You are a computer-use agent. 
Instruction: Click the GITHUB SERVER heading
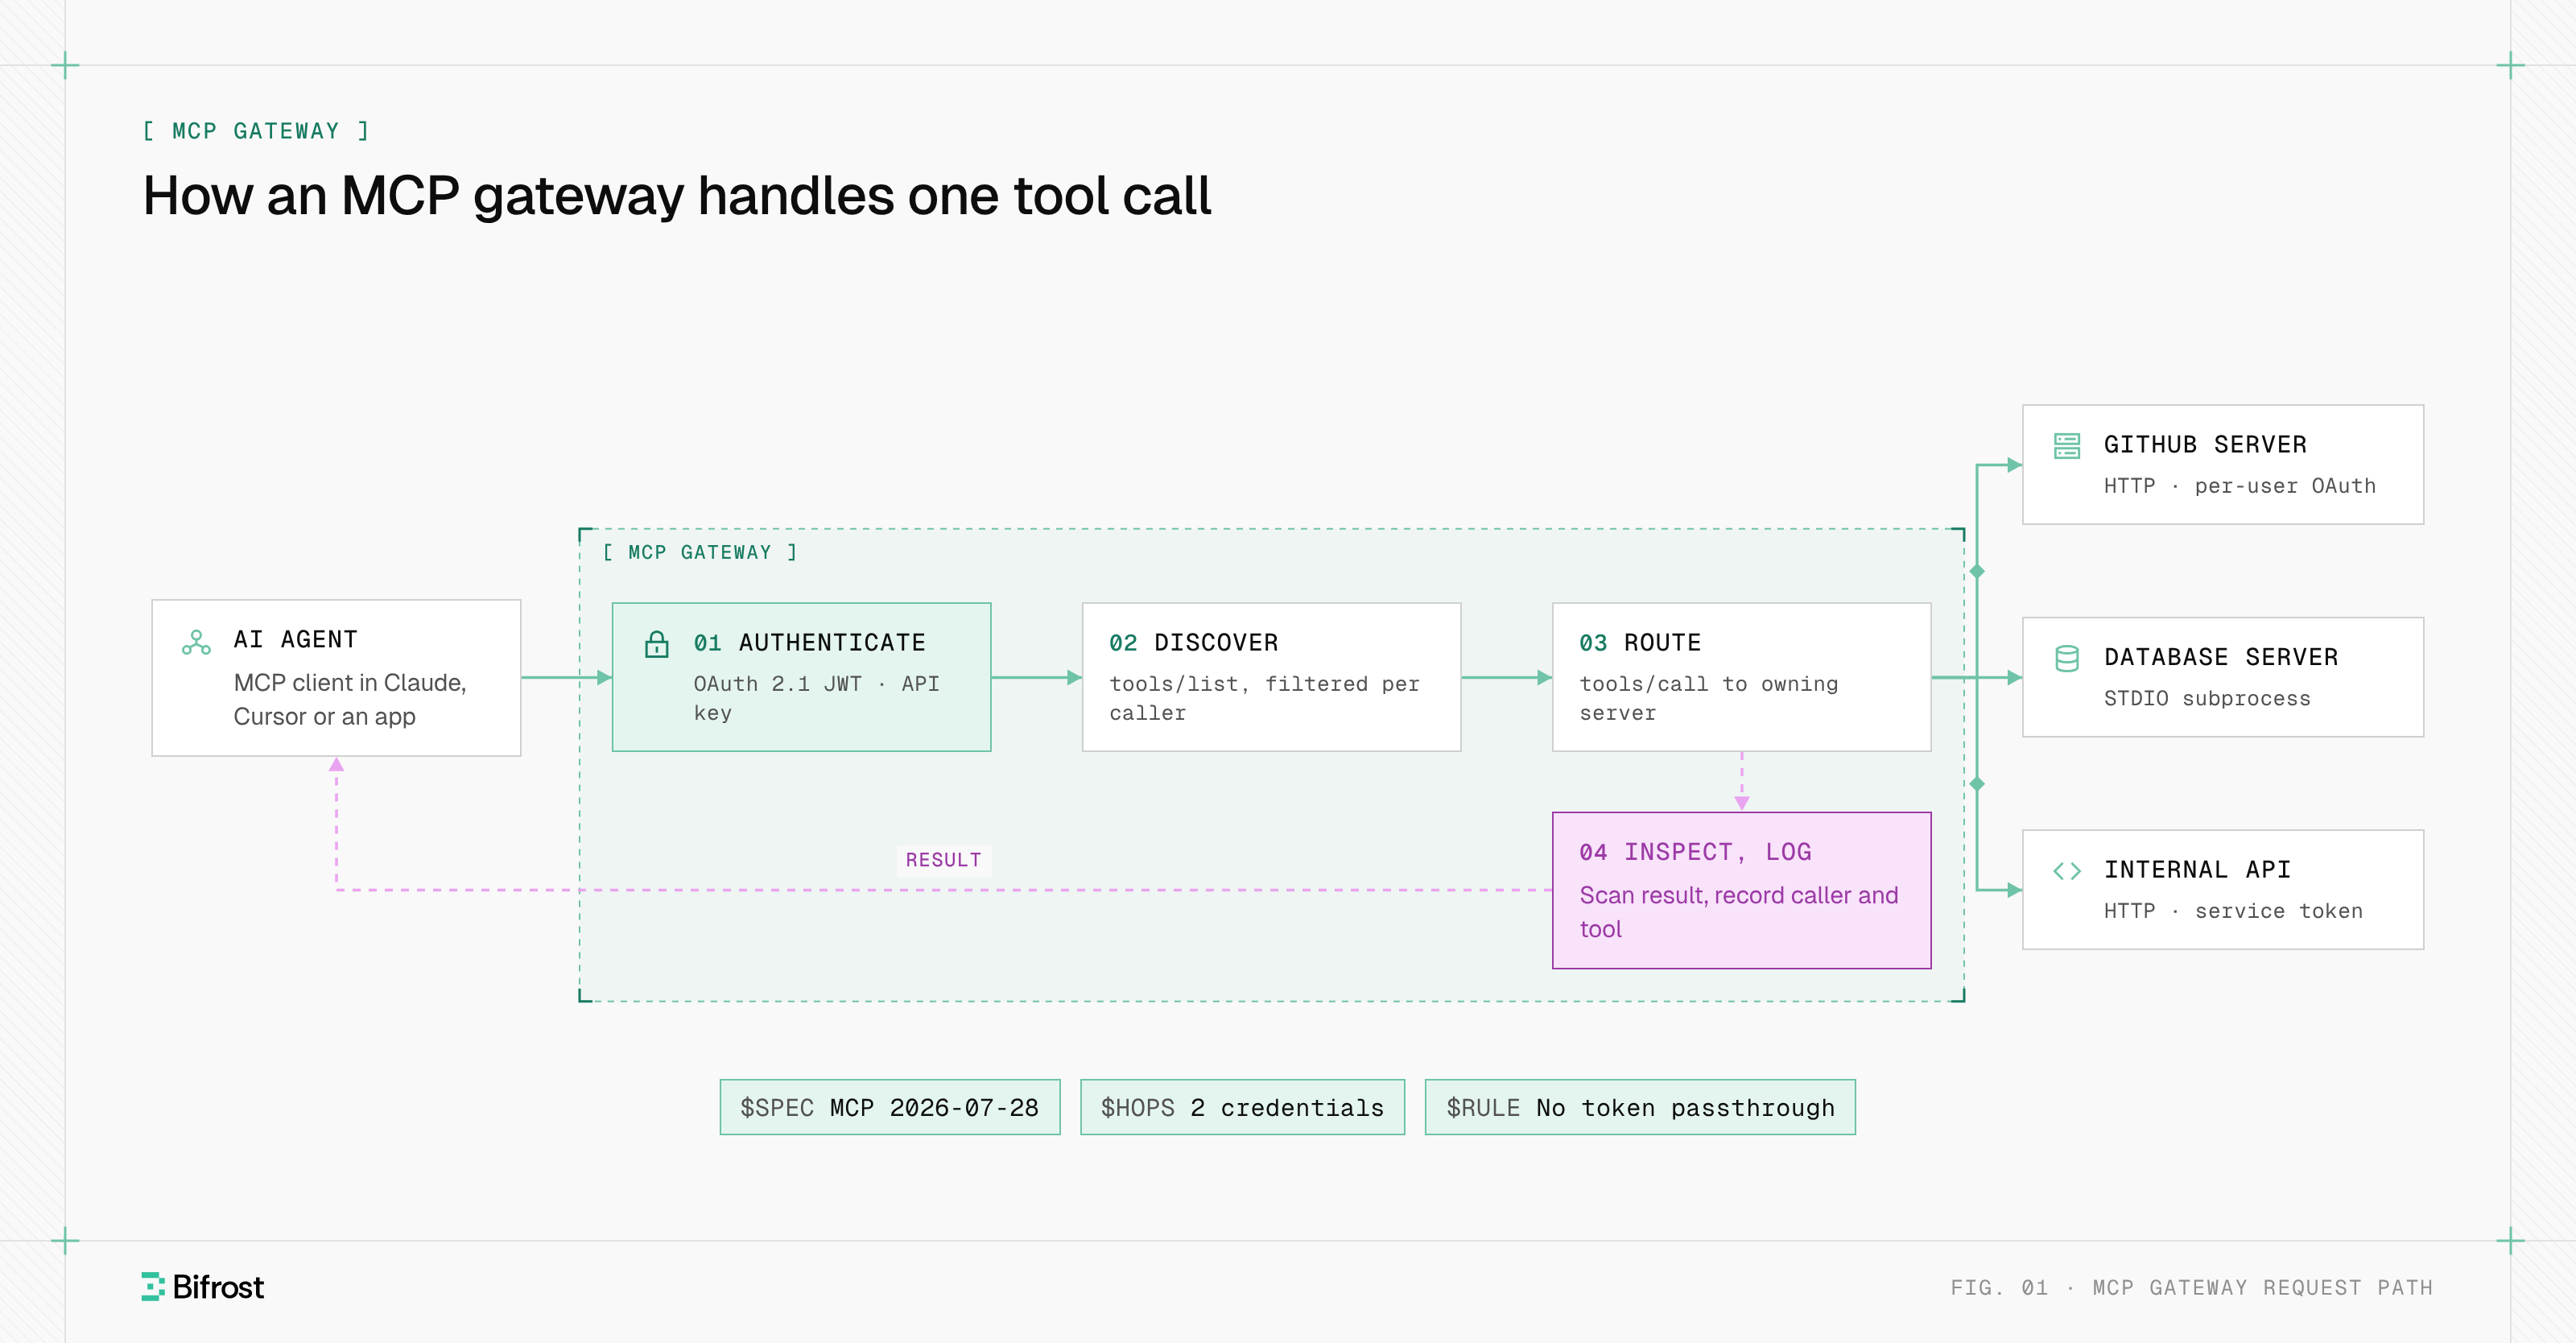[x=2205, y=444]
